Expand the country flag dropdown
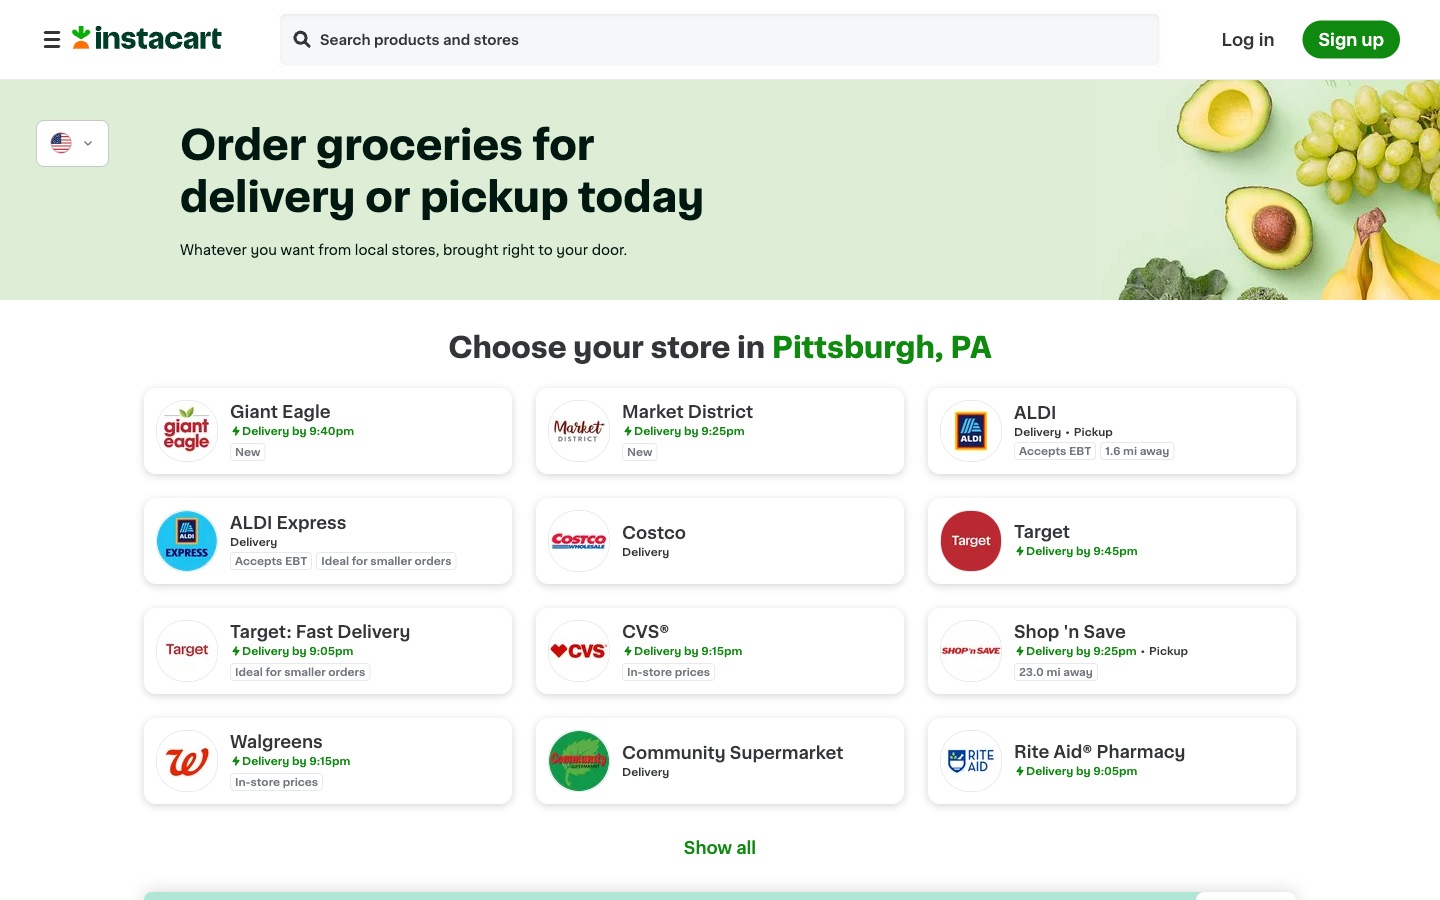The height and width of the screenshot is (900, 1440). click(x=72, y=143)
